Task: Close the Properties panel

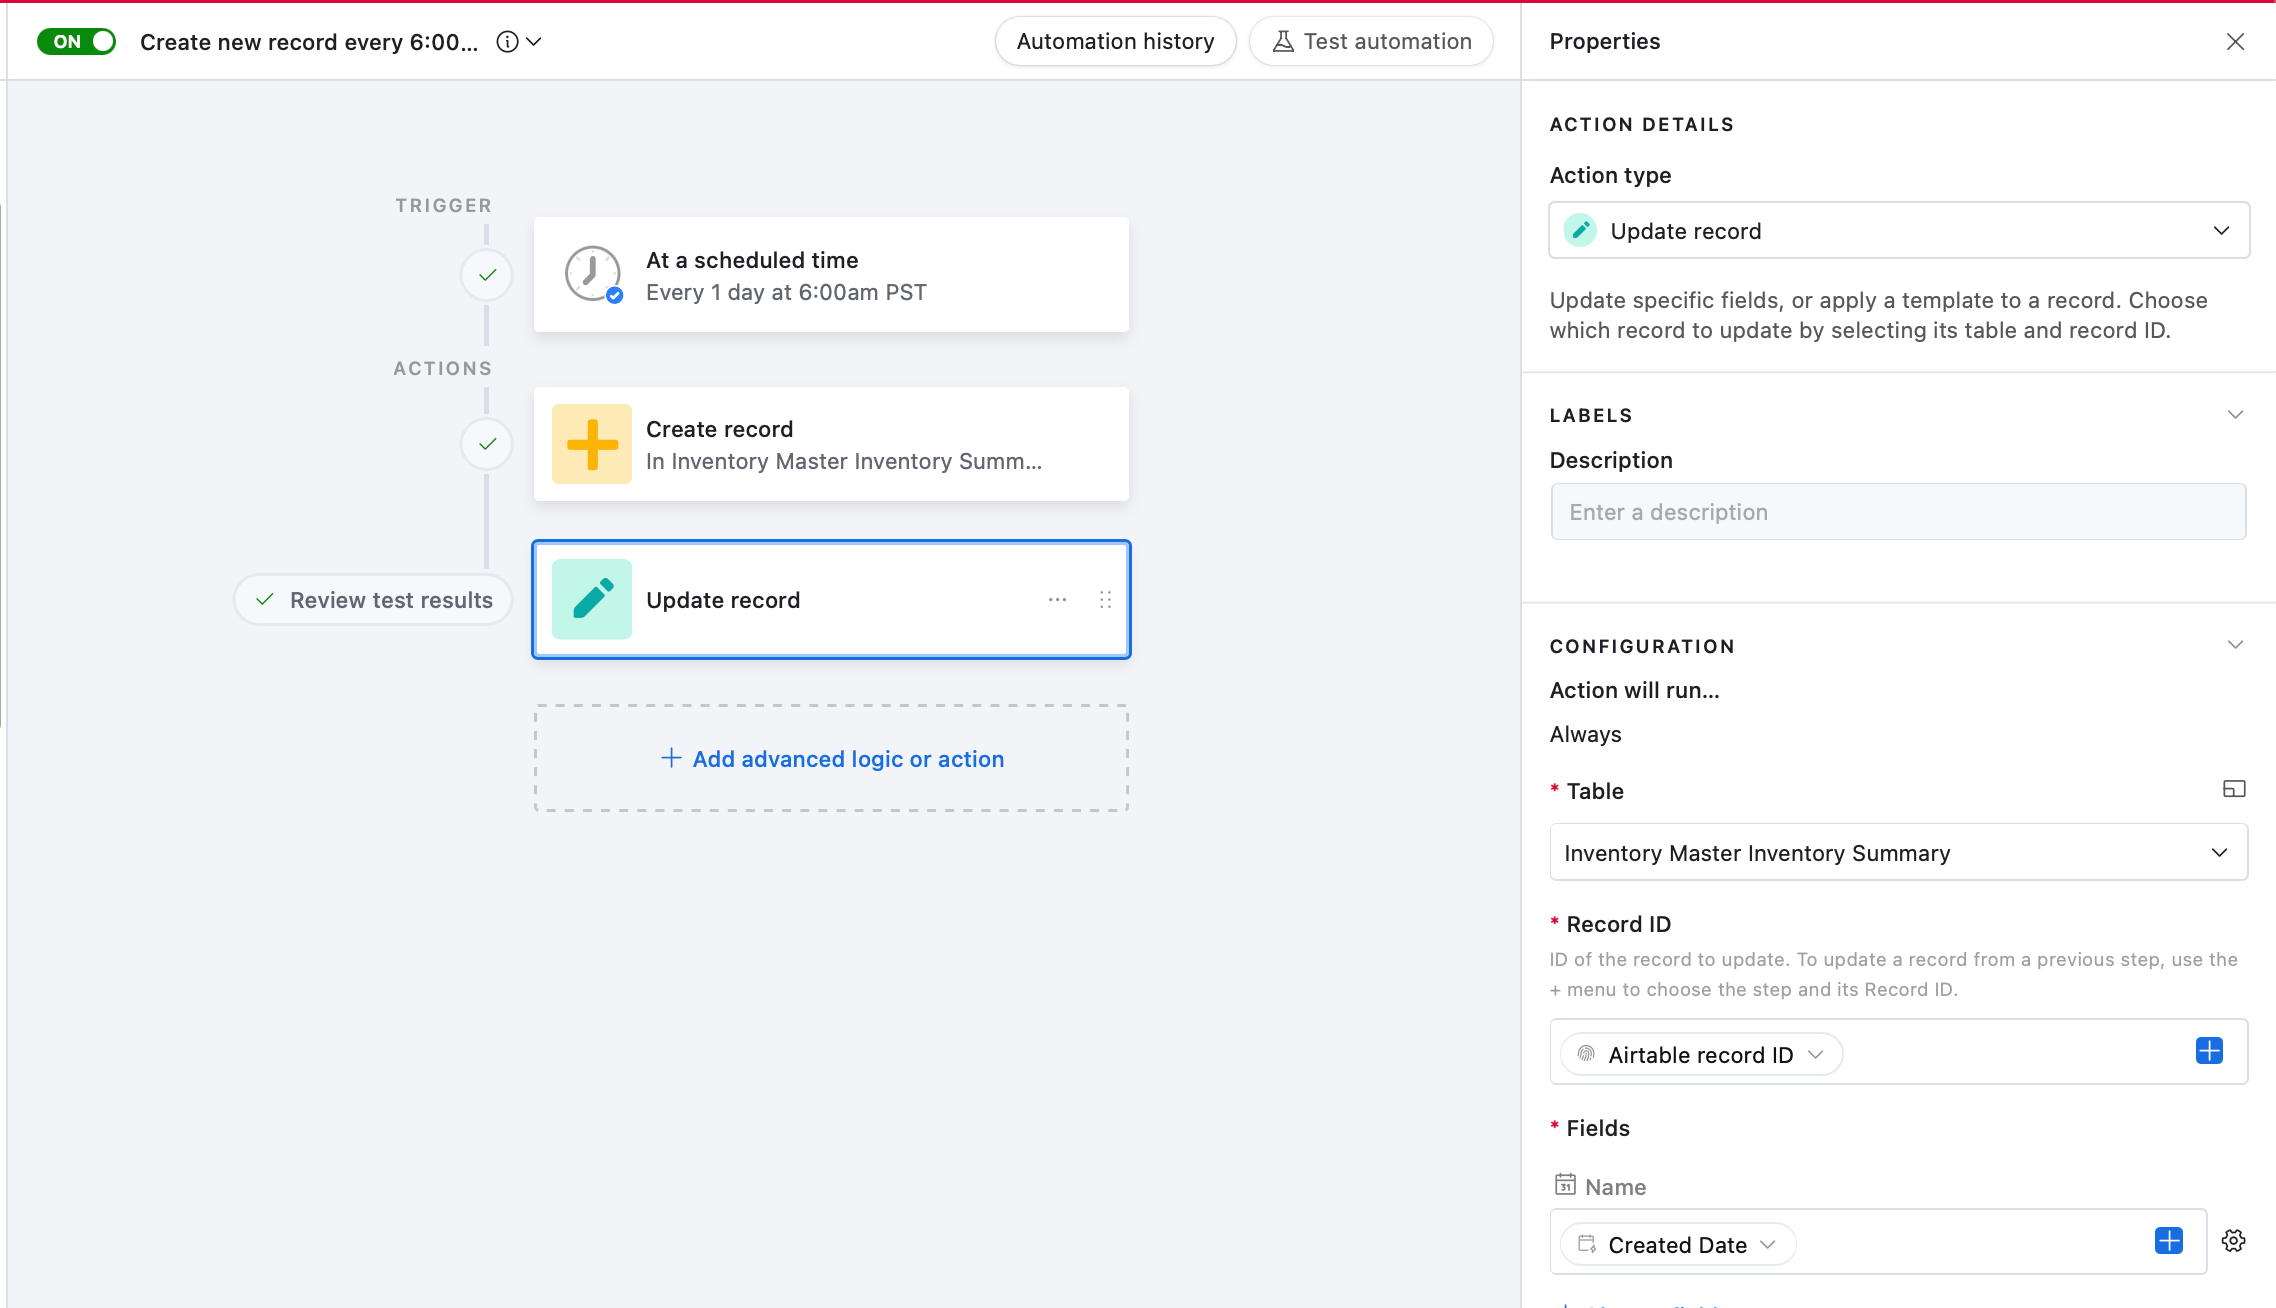Action: pyautogui.click(x=2235, y=41)
